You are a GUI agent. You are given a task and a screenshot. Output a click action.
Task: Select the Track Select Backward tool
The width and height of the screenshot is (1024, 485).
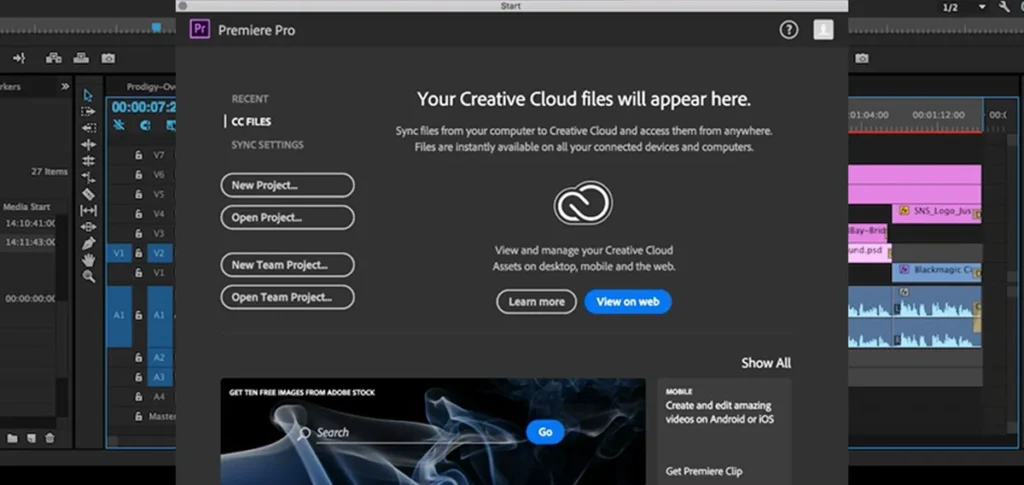click(88, 128)
